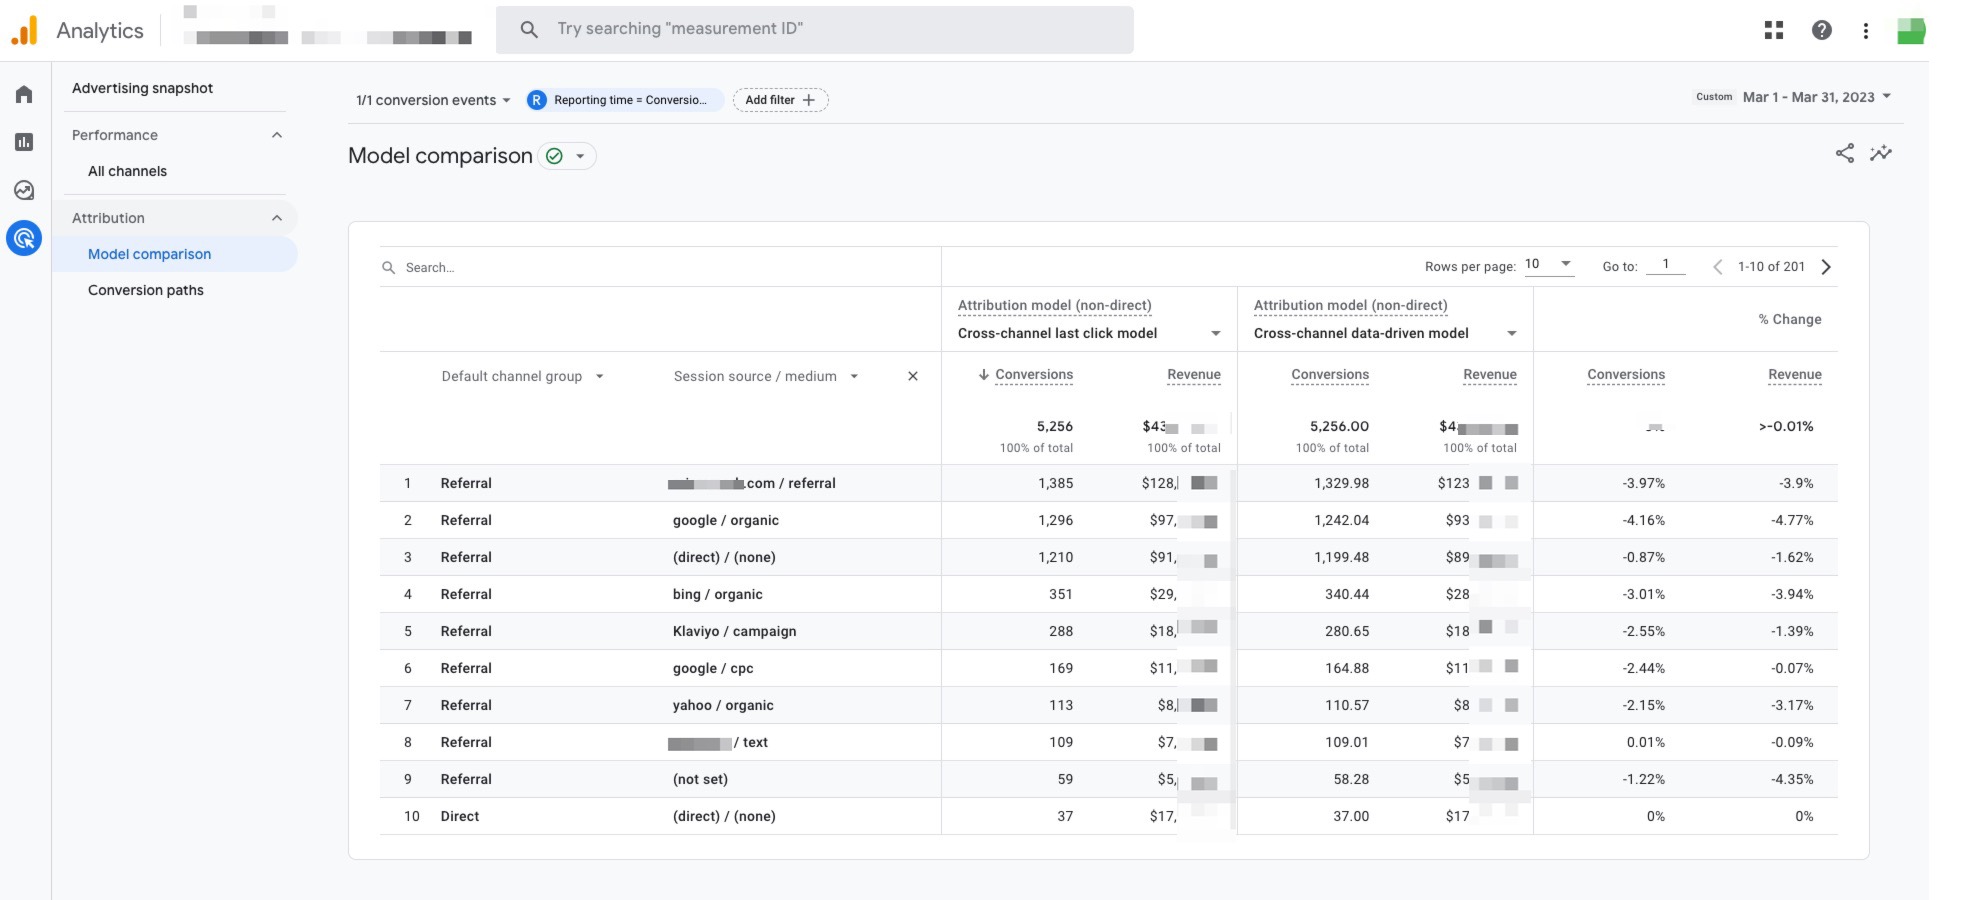Click the 1,329.98 conversions value
The height and width of the screenshot is (900, 1963).
click(x=1341, y=483)
